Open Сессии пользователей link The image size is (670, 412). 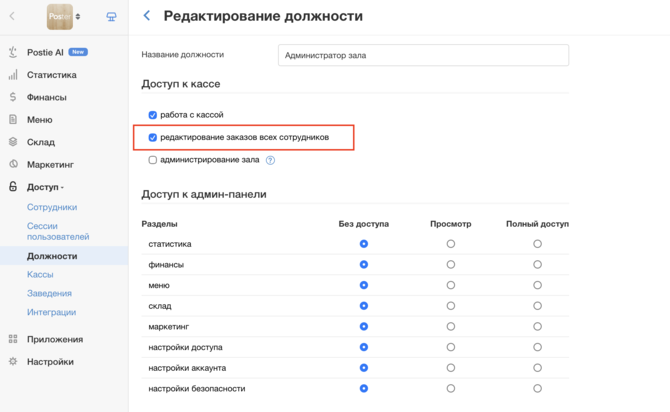[58, 231]
